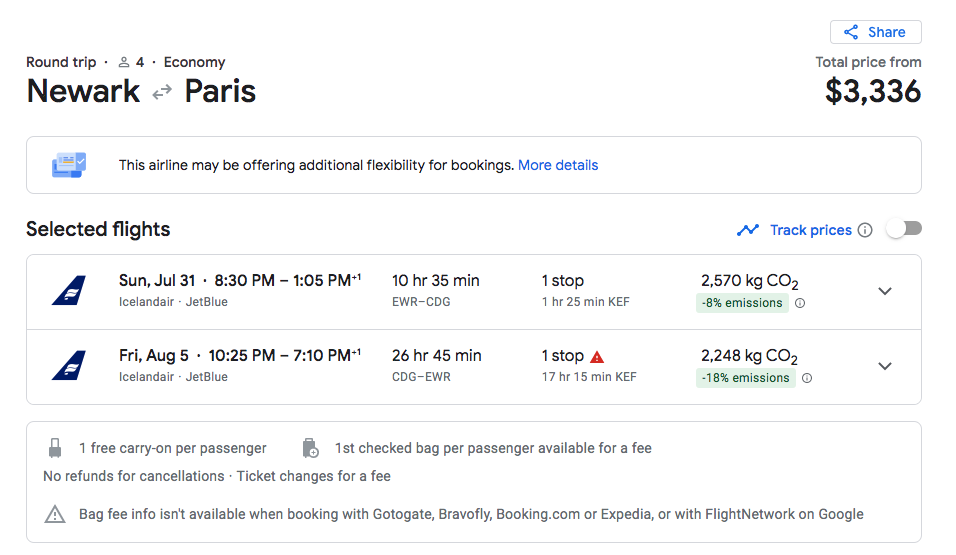Open the More details link
956x555 pixels.
click(558, 165)
